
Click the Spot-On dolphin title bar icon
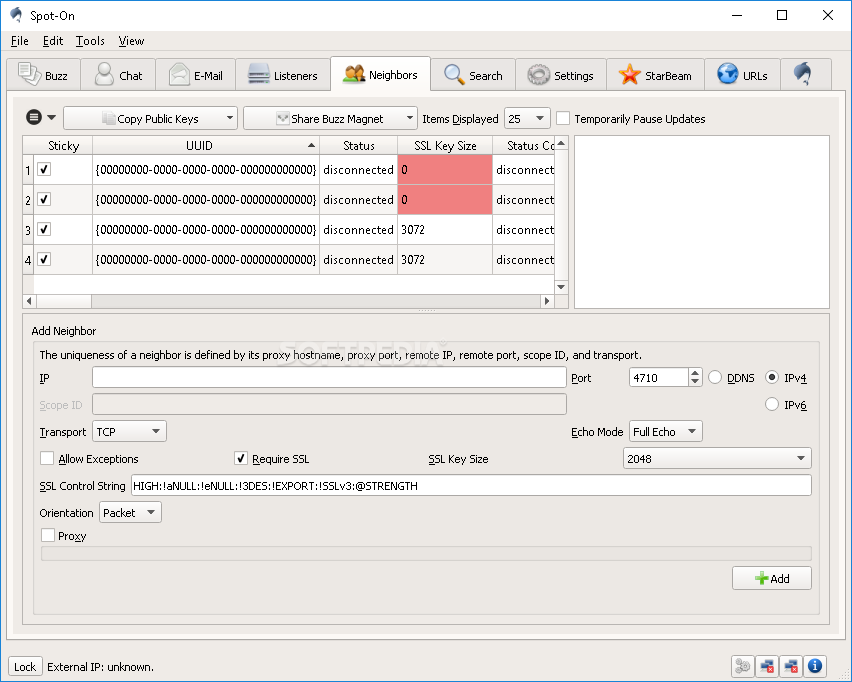(17, 15)
